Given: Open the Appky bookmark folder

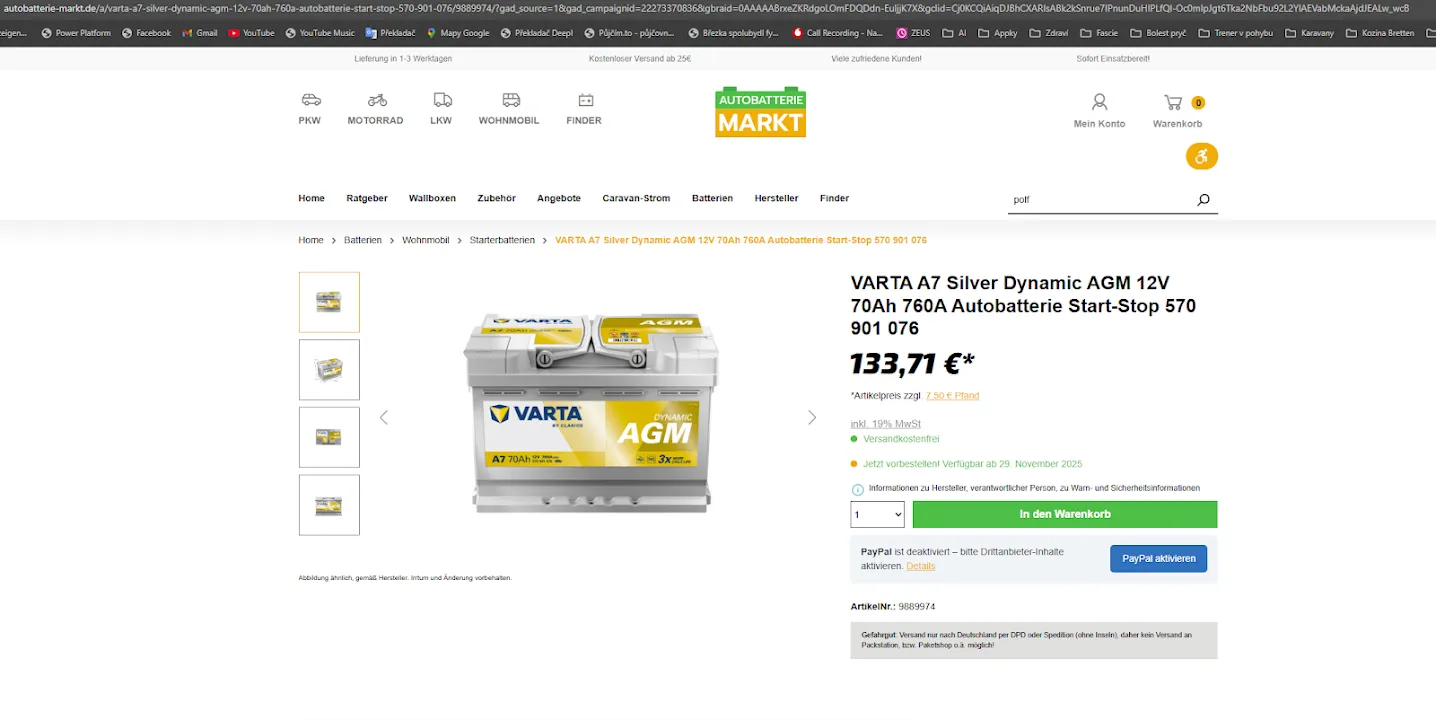Looking at the screenshot, I should [997, 33].
